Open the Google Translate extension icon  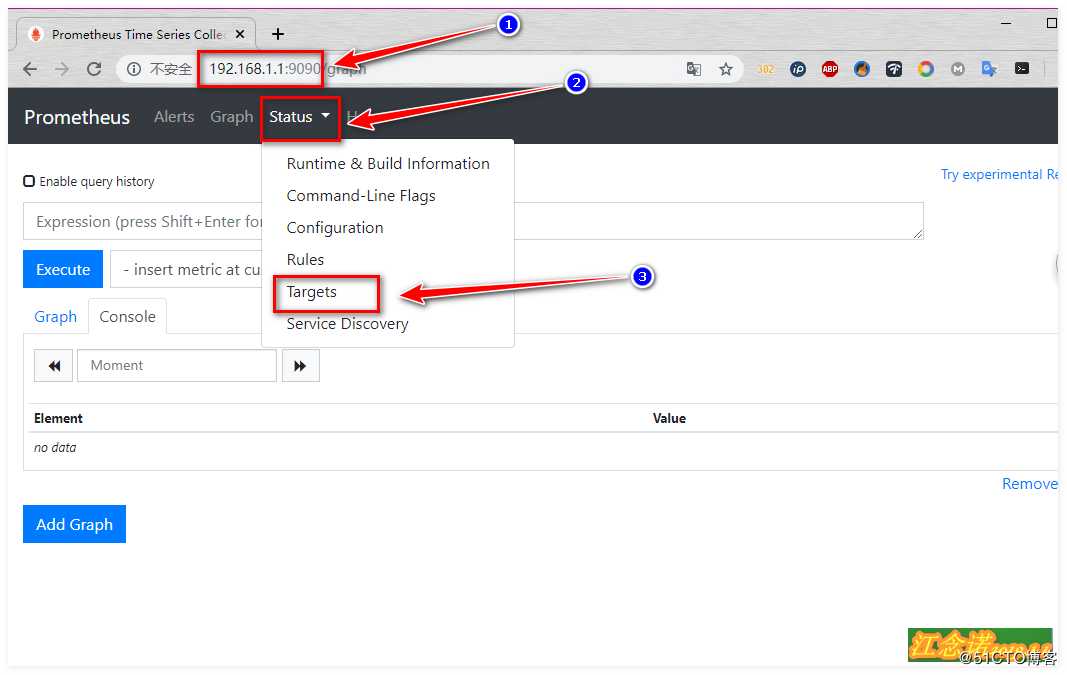tap(989, 69)
